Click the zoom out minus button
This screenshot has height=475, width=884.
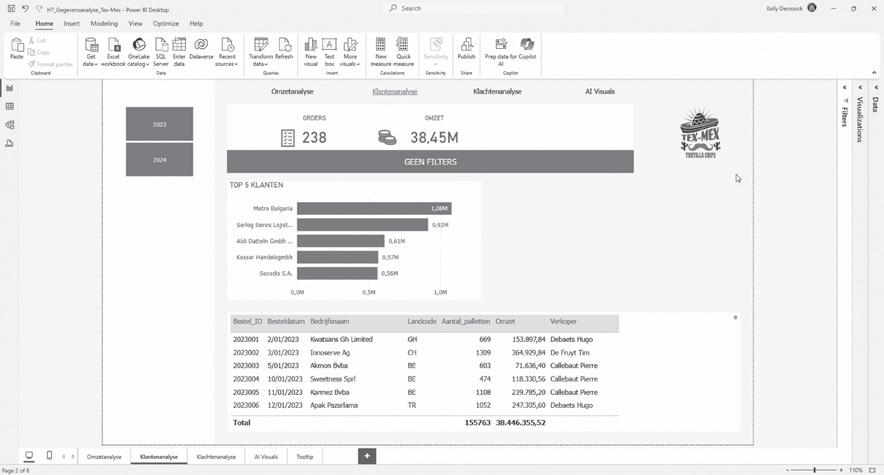(787, 470)
